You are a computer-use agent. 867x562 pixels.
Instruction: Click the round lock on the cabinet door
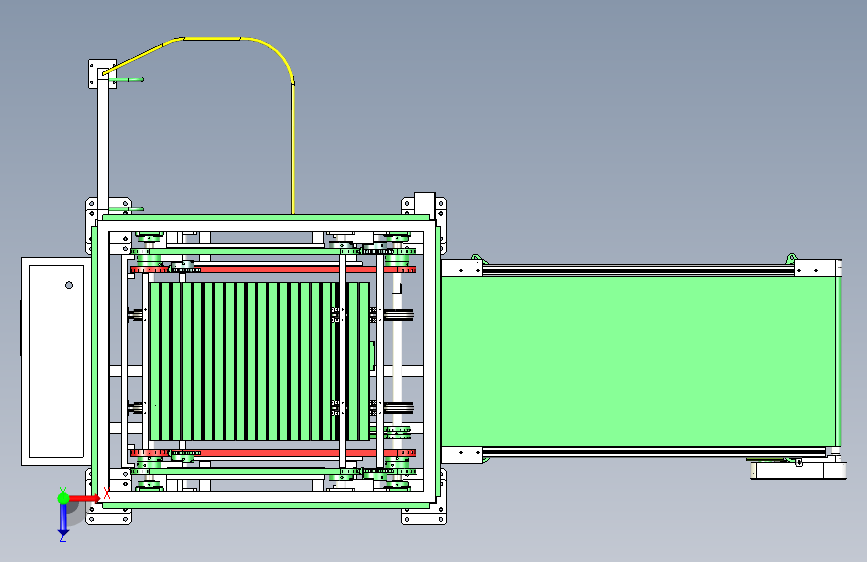(x=69, y=285)
